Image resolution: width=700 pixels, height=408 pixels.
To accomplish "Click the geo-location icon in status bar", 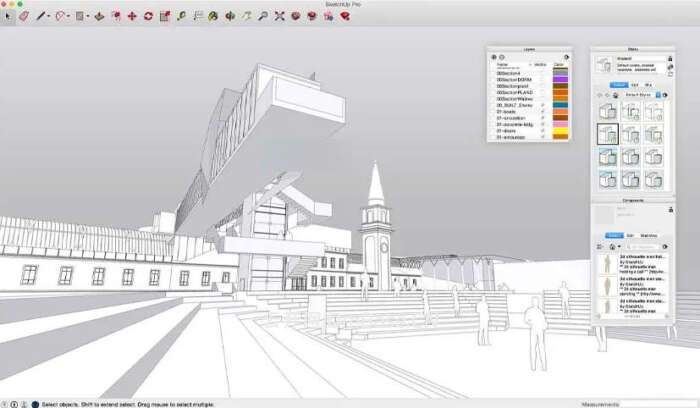I will [x=4, y=404].
